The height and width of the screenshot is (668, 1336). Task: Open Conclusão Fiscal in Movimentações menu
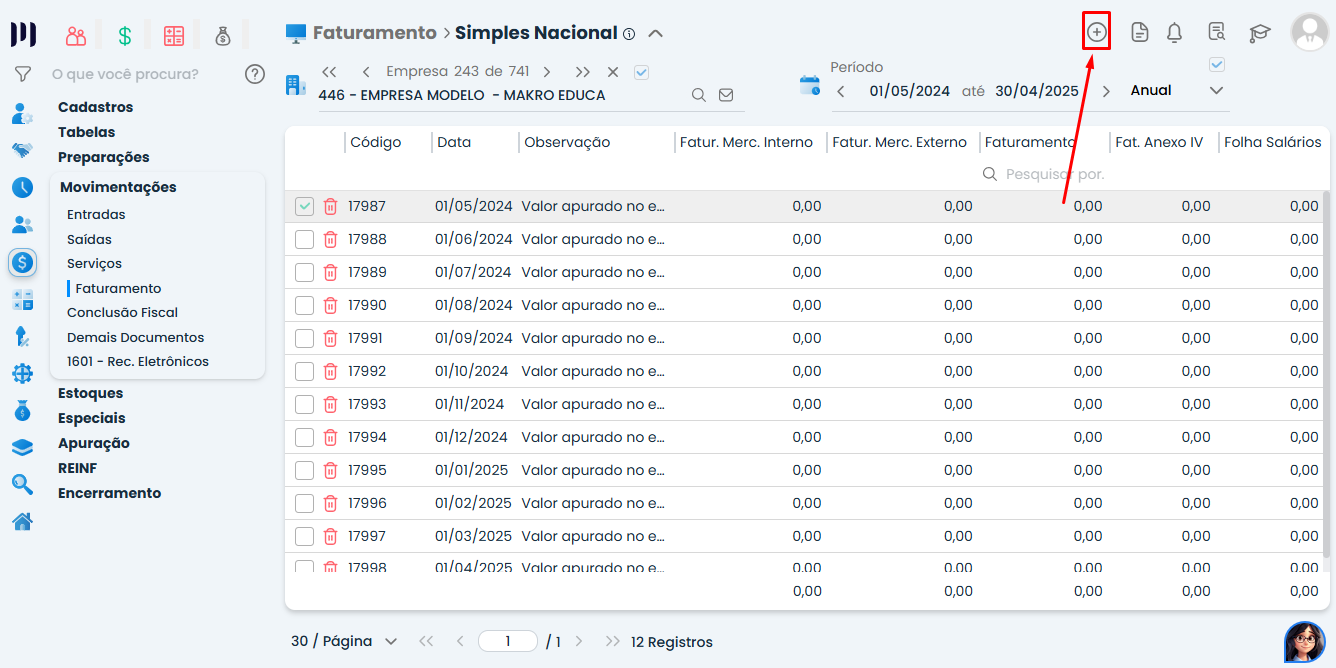(122, 312)
